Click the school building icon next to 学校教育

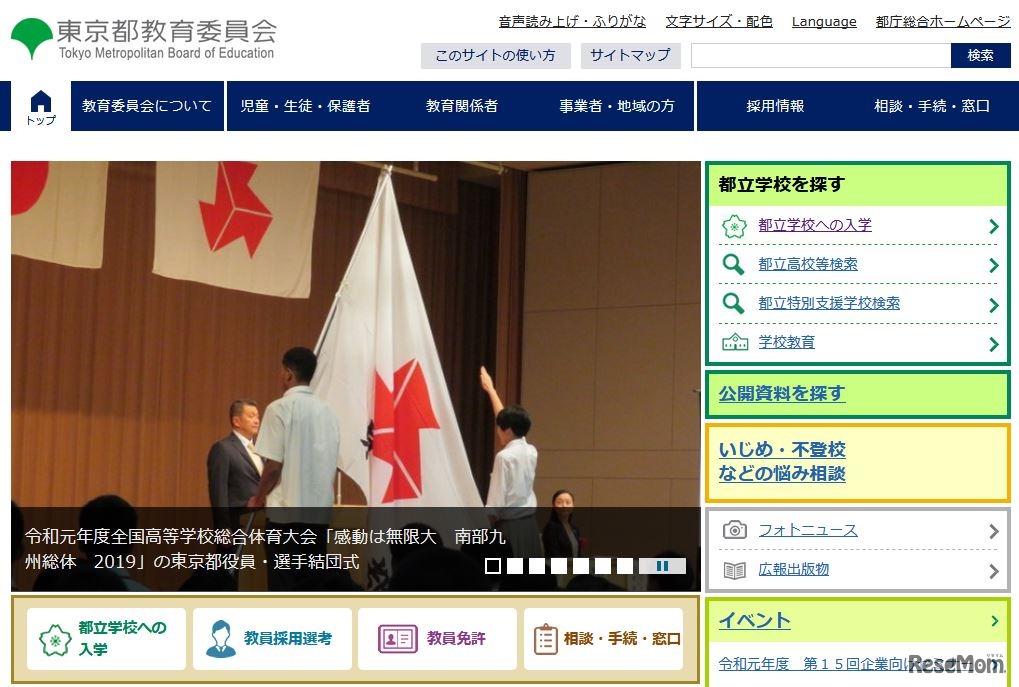pos(734,343)
